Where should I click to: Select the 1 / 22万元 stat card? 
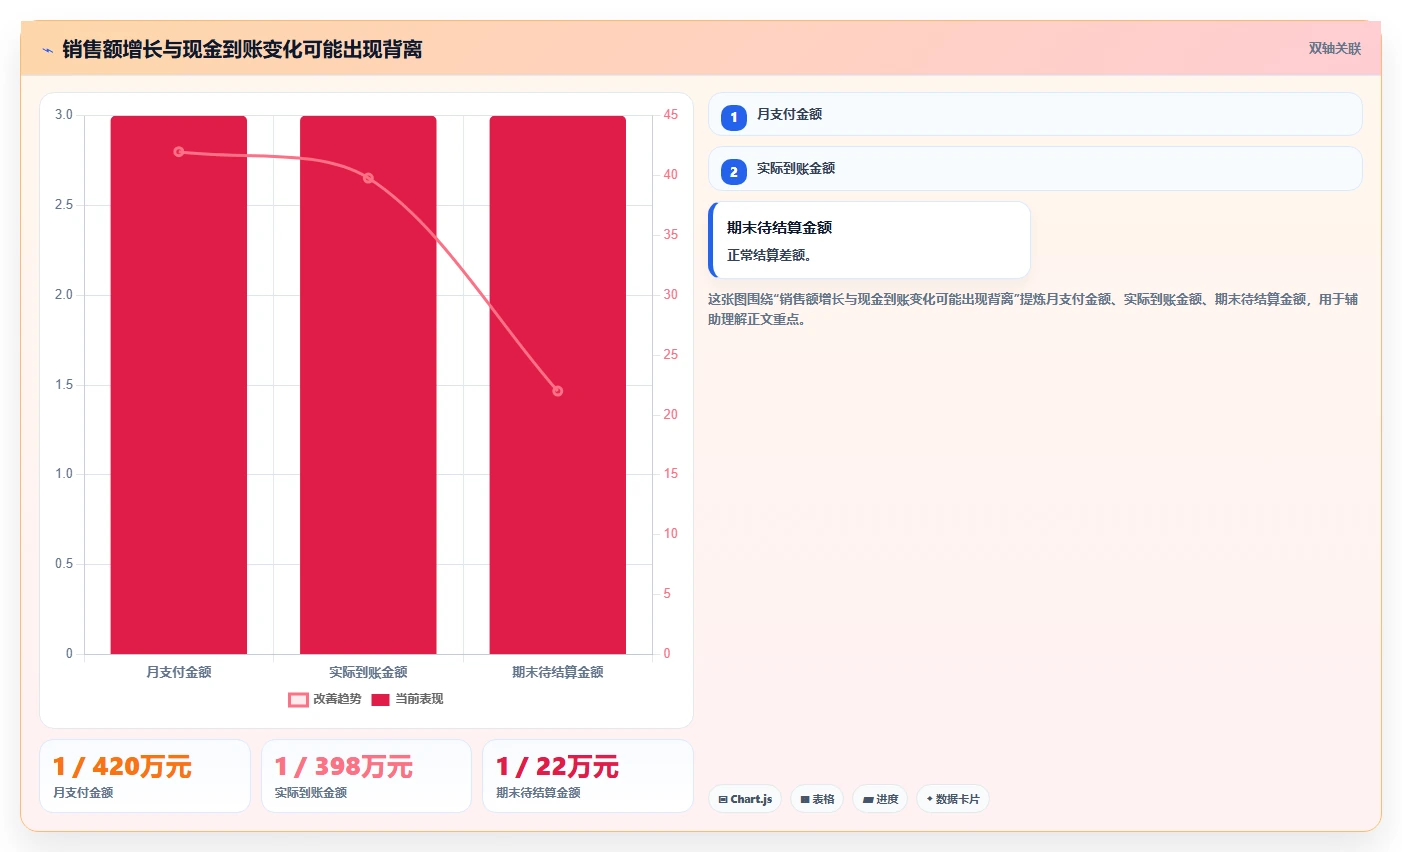588,776
